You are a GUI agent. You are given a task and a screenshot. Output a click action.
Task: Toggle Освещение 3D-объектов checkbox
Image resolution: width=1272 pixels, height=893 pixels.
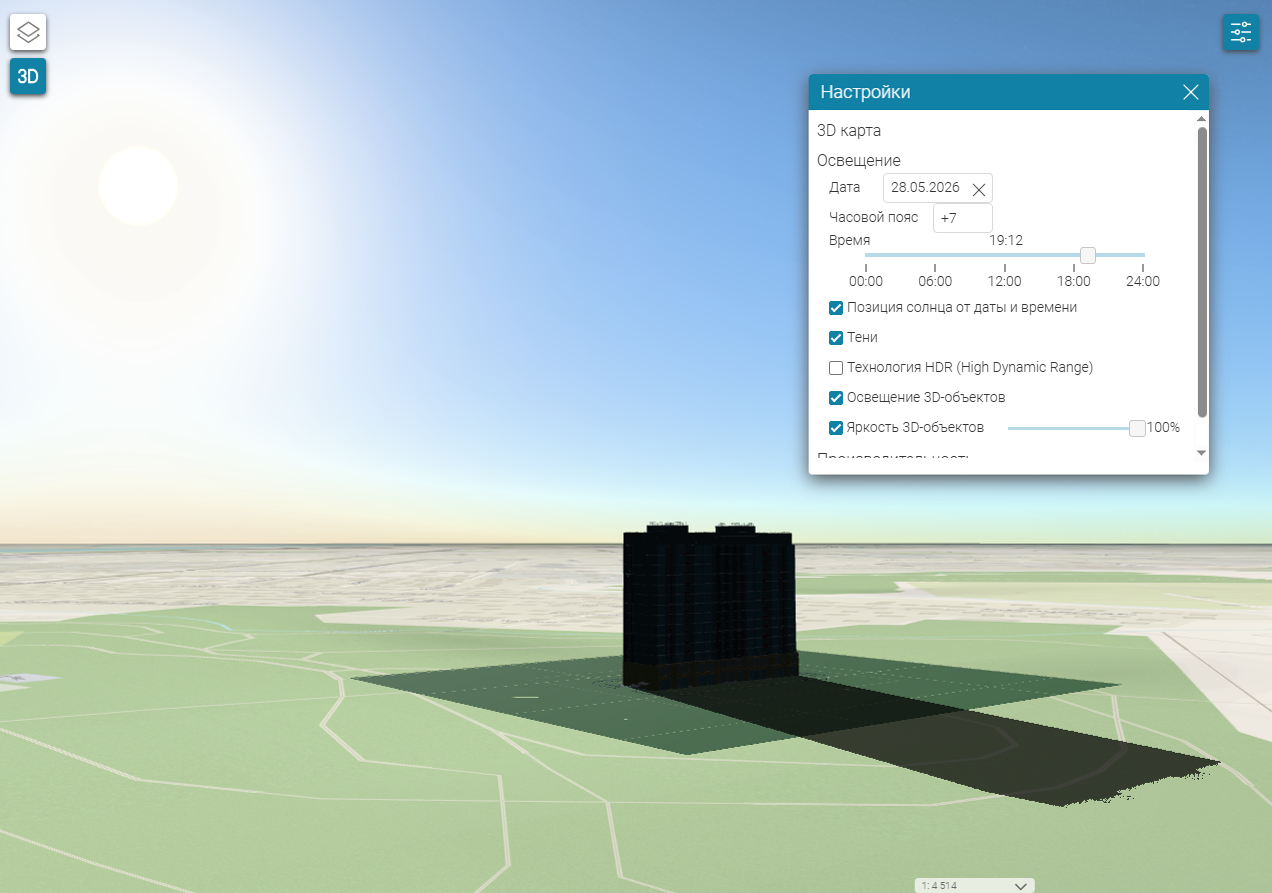click(836, 398)
